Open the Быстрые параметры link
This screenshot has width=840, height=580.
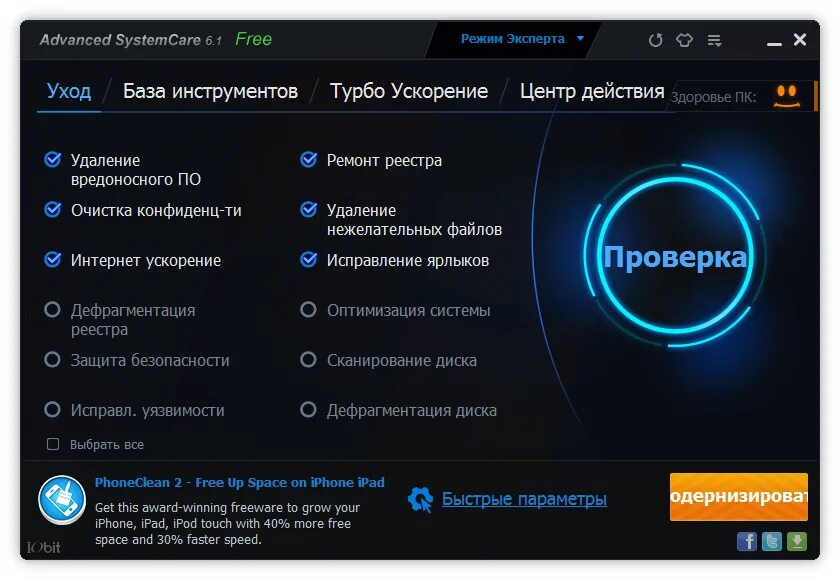point(524,499)
